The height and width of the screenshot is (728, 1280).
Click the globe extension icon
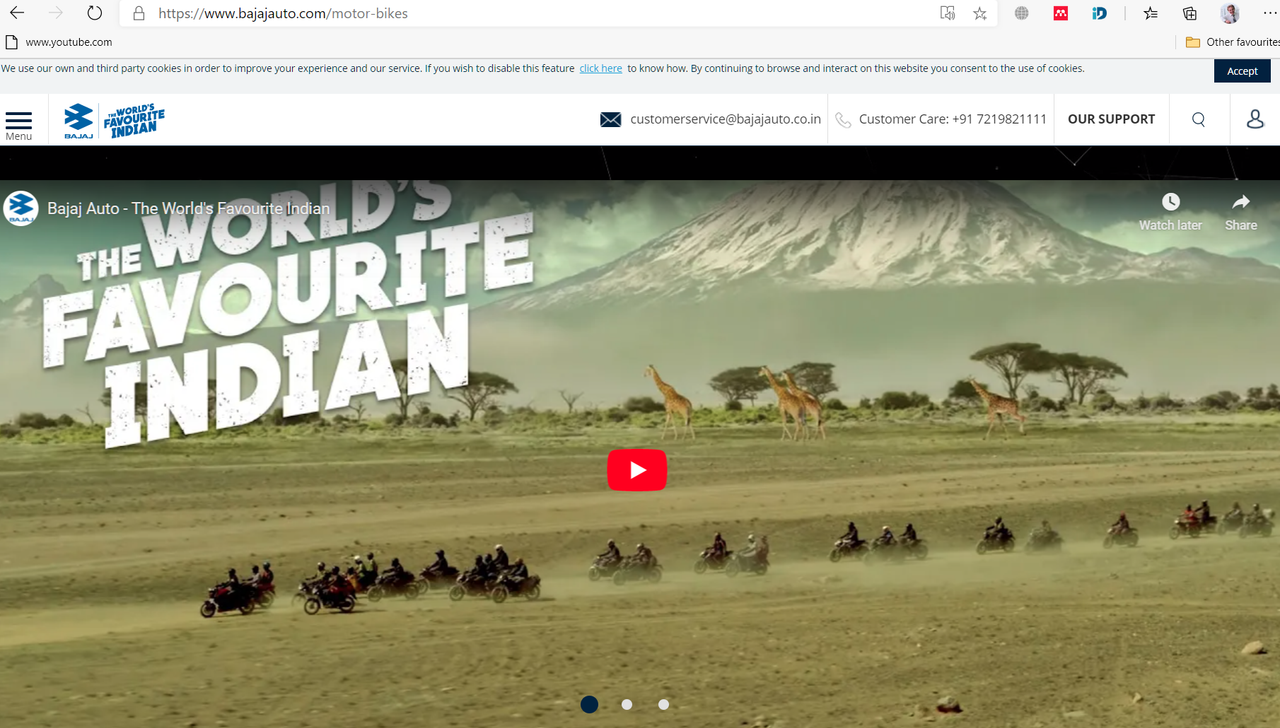pyautogui.click(x=1021, y=13)
